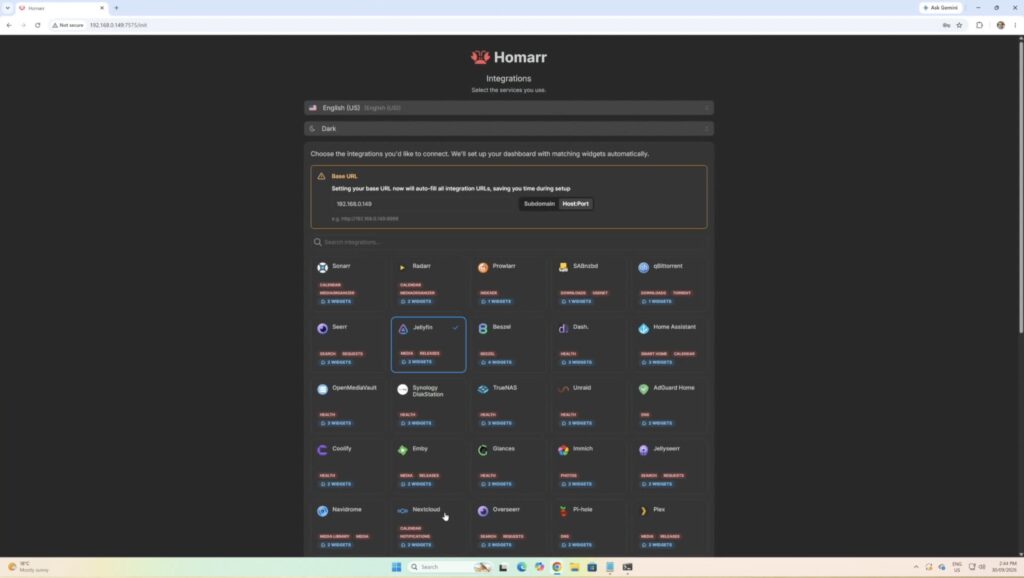This screenshot has height=578, width=1024.
Task: Open the Dark theme dropdown
Action: pyautogui.click(x=509, y=129)
